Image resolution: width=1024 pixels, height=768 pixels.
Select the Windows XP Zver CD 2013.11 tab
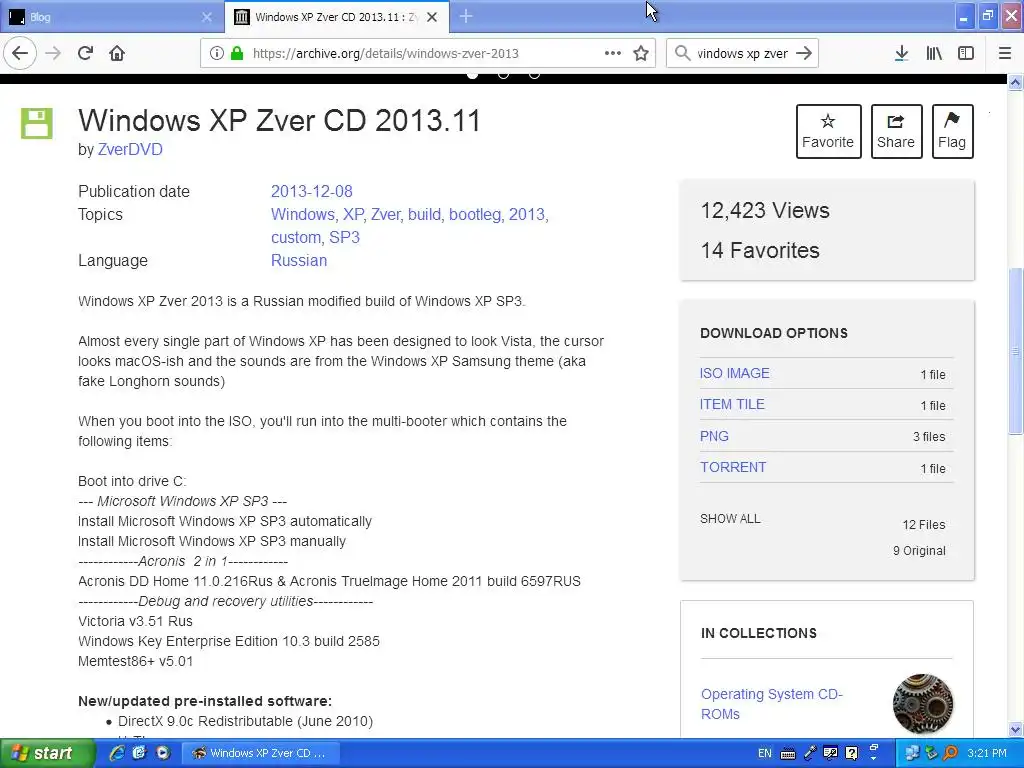(x=337, y=17)
